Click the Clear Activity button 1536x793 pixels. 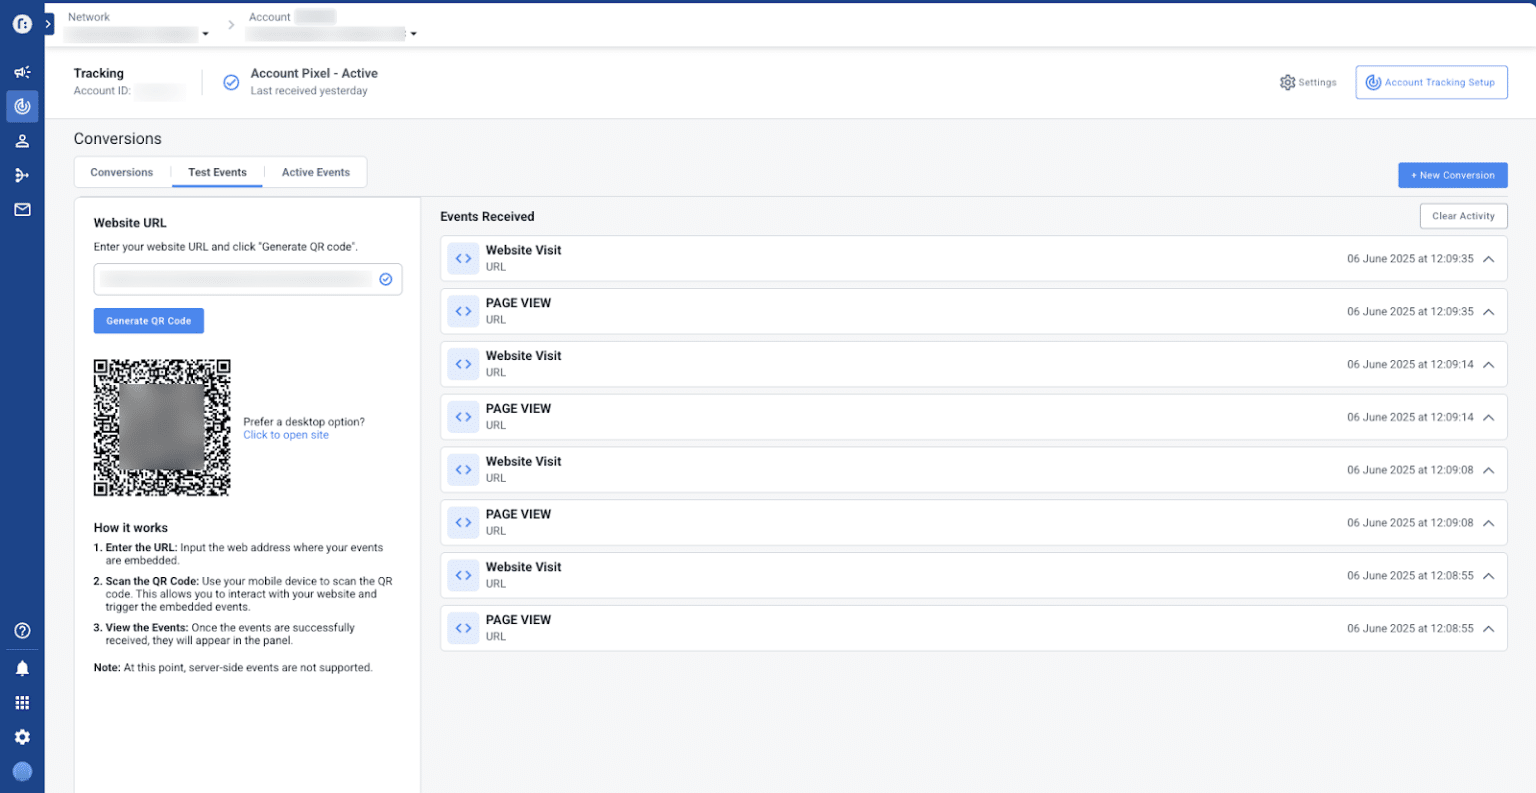click(x=1463, y=215)
